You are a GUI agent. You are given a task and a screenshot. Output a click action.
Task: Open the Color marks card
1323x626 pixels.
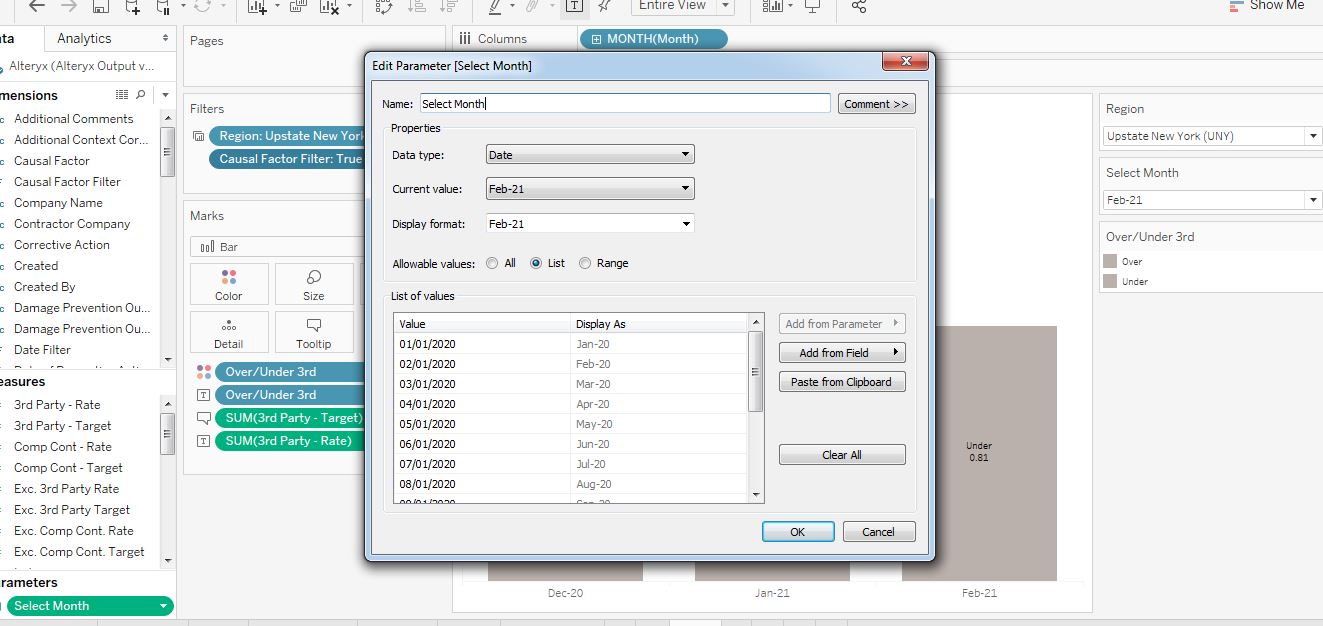point(229,284)
